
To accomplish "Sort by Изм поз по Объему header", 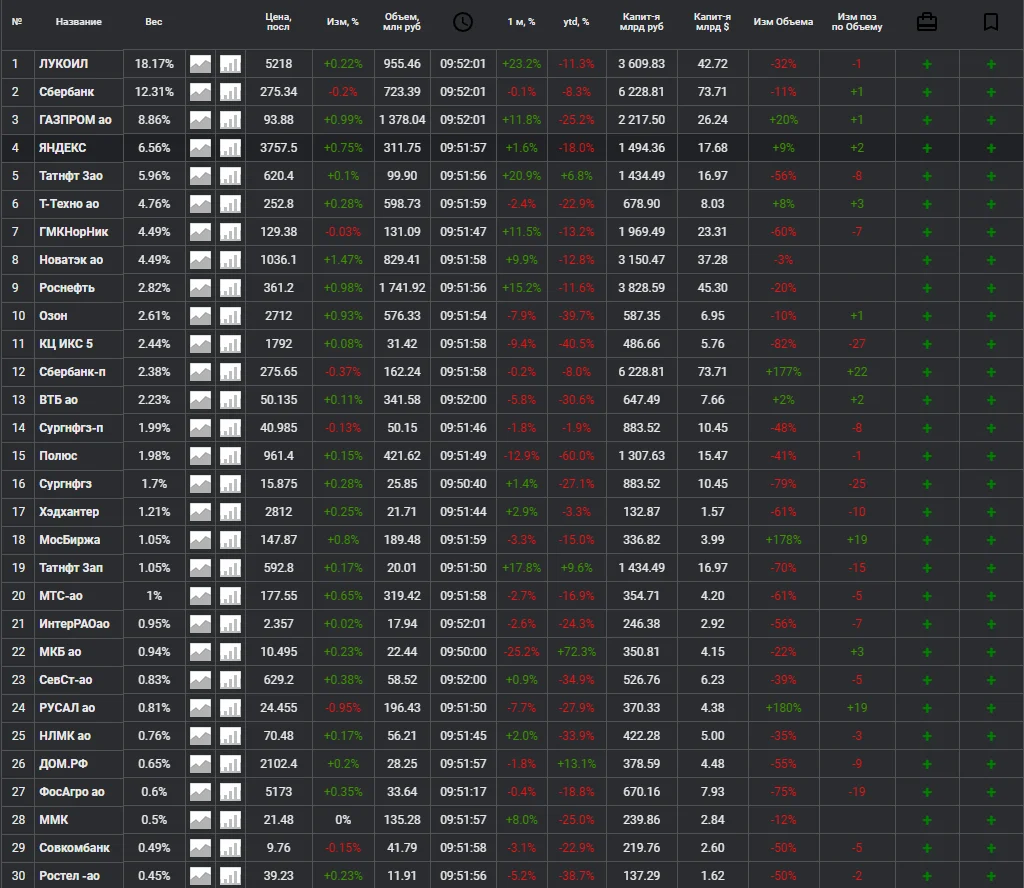I will click(x=857, y=22).
